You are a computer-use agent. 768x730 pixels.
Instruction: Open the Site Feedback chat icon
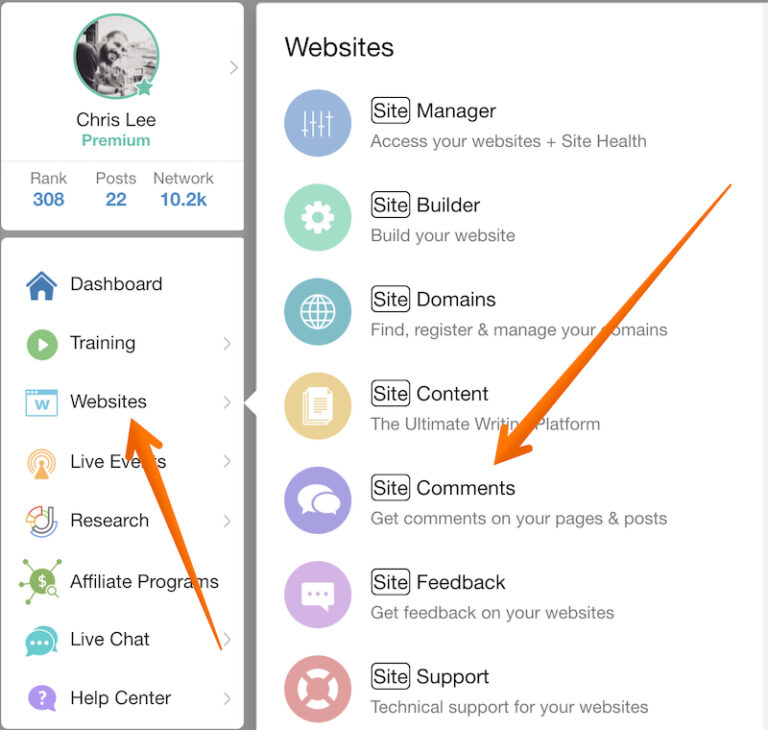pyautogui.click(x=317, y=594)
